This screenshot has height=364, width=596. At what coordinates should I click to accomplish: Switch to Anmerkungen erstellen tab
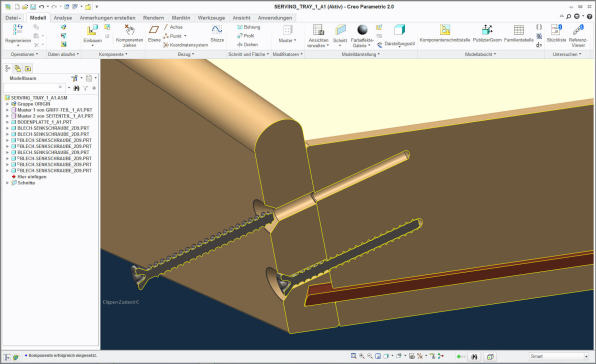[x=107, y=18]
